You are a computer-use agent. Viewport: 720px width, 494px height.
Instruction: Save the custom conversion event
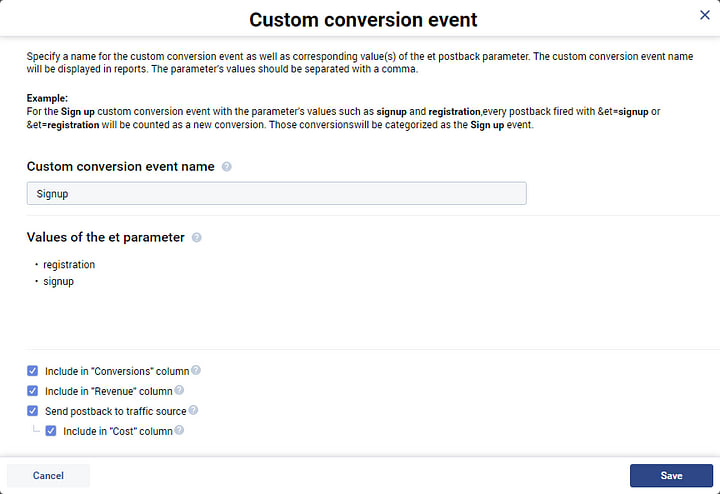pos(671,476)
